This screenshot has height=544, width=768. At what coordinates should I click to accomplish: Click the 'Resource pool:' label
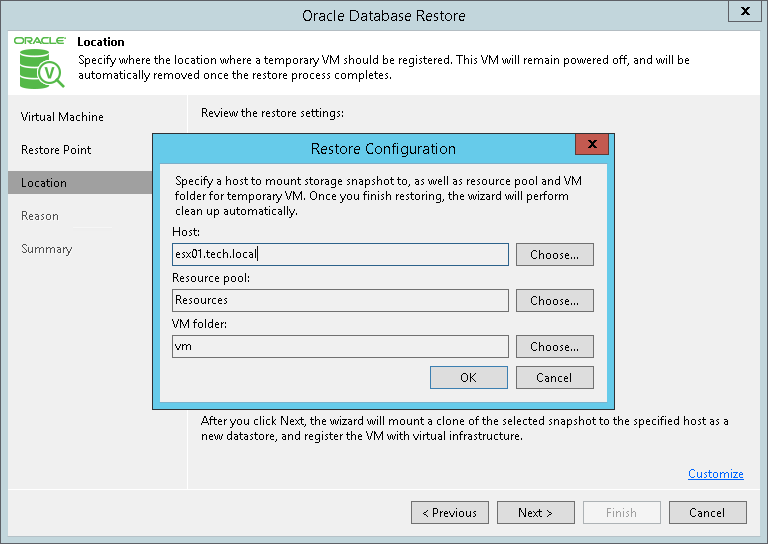coord(211,278)
